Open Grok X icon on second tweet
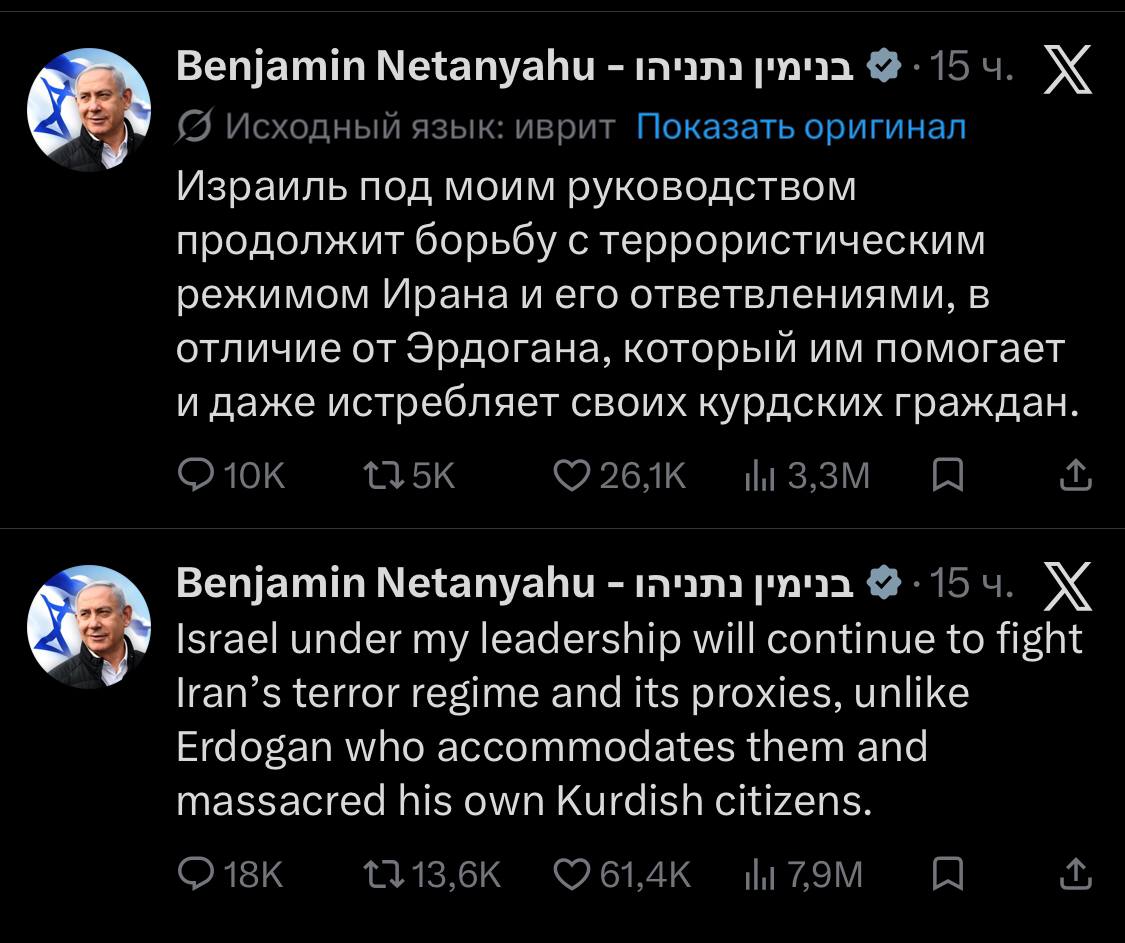Image resolution: width=1125 pixels, height=943 pixels. [1067, 587]
